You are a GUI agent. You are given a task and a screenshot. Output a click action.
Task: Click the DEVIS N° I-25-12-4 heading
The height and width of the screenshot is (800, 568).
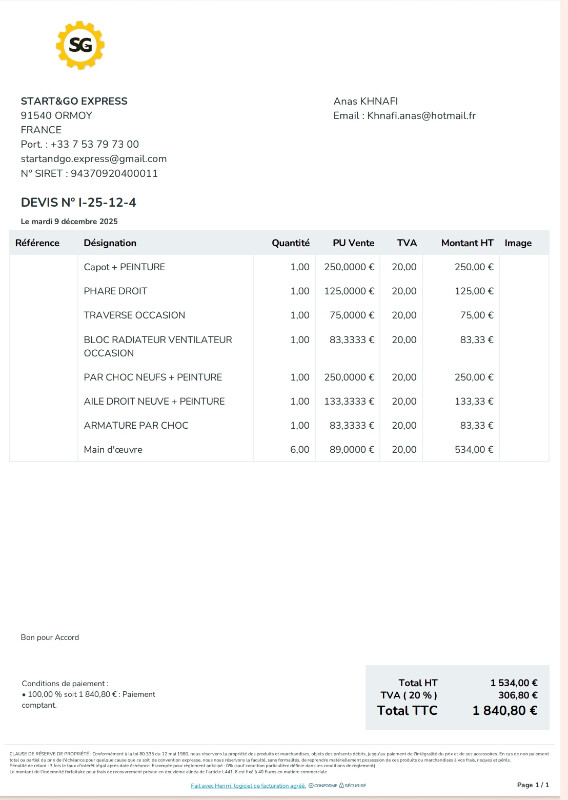click(79, 203)
